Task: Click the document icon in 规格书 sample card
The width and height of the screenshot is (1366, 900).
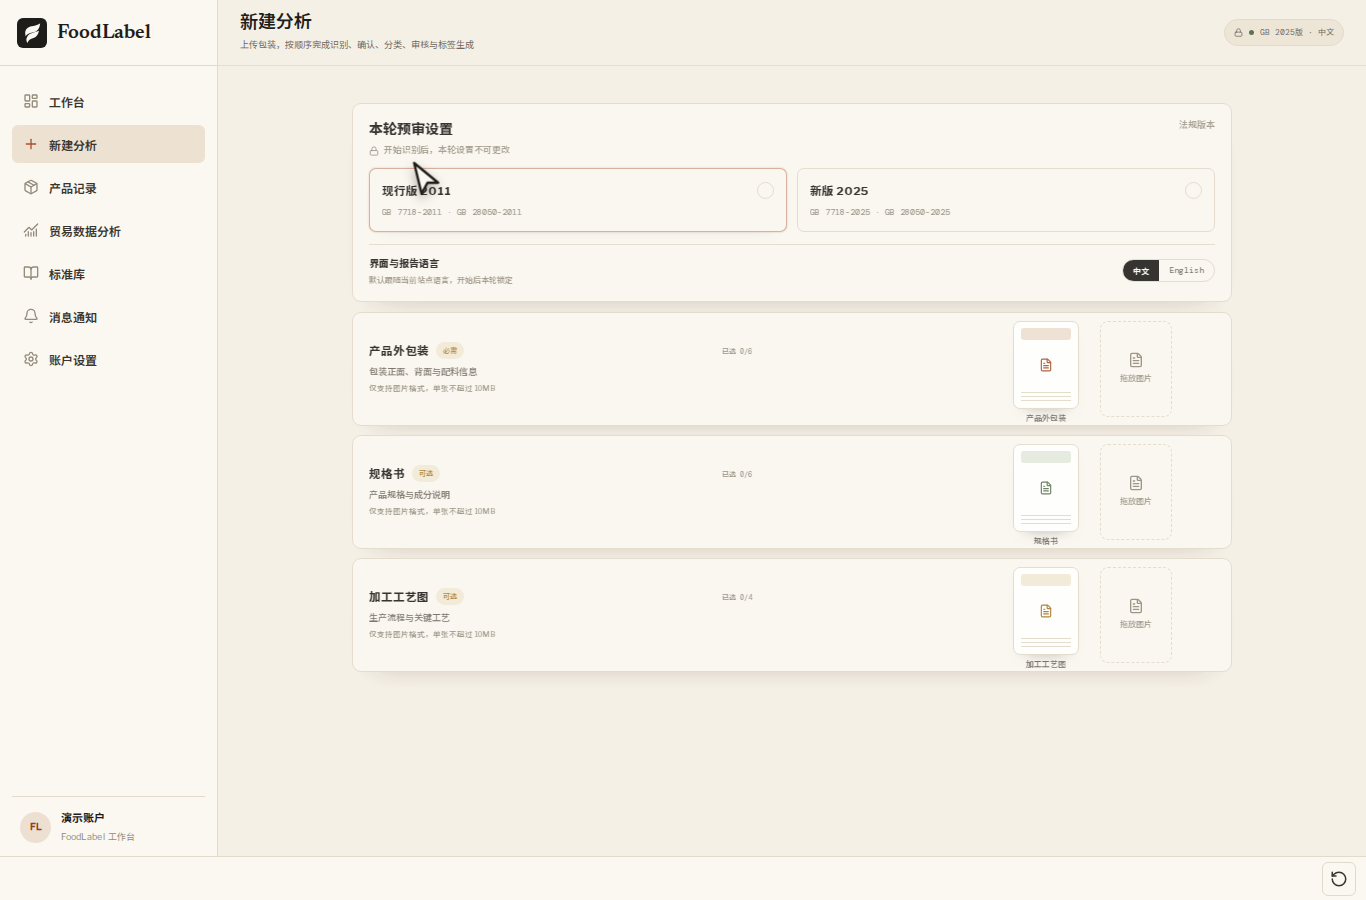Action: pos(1046,488)
